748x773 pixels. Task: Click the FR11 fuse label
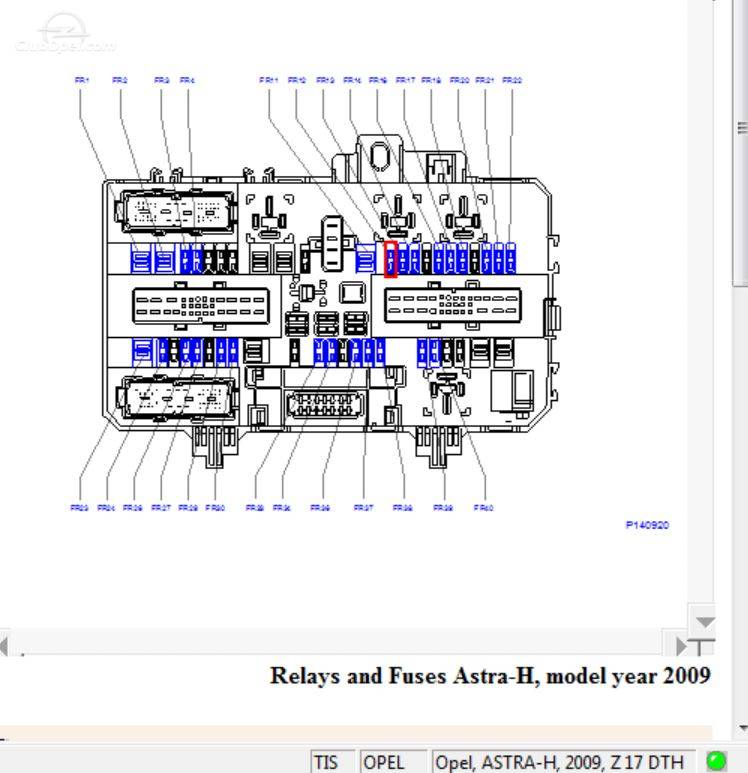(x=269, y=80)
